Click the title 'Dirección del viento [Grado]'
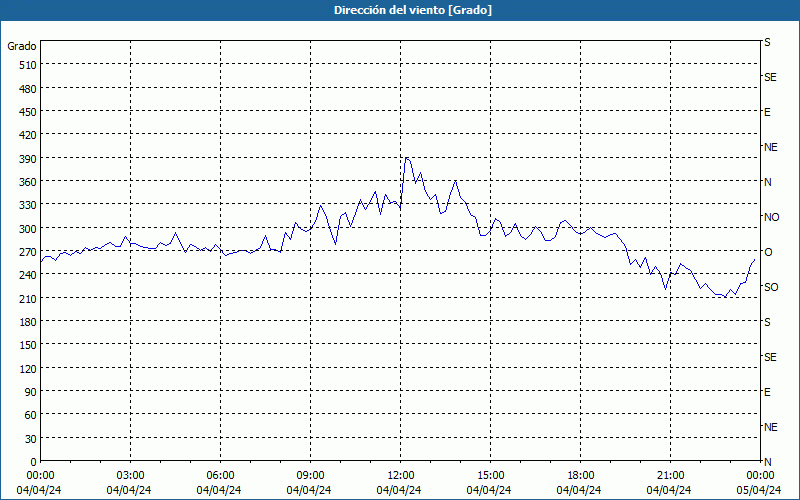 413,10
